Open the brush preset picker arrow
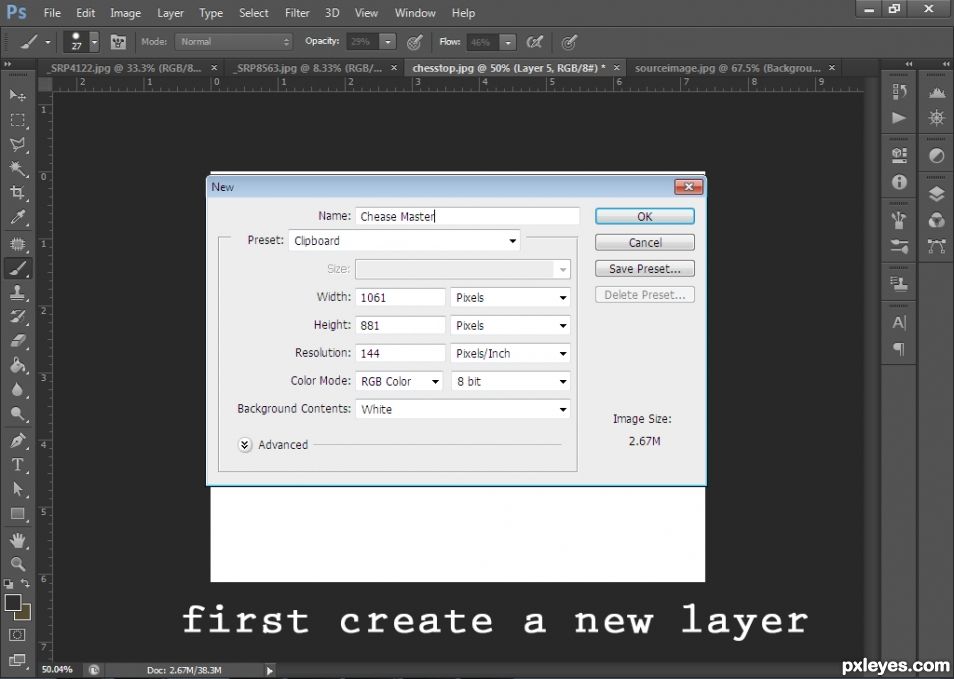954x679 pixels. click(94, 42)
